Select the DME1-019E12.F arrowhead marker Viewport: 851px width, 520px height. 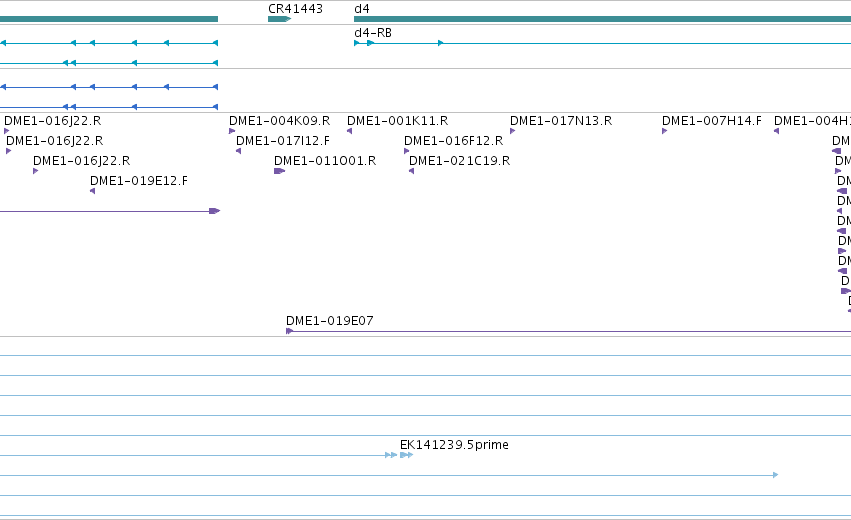[x=92, y=191]
